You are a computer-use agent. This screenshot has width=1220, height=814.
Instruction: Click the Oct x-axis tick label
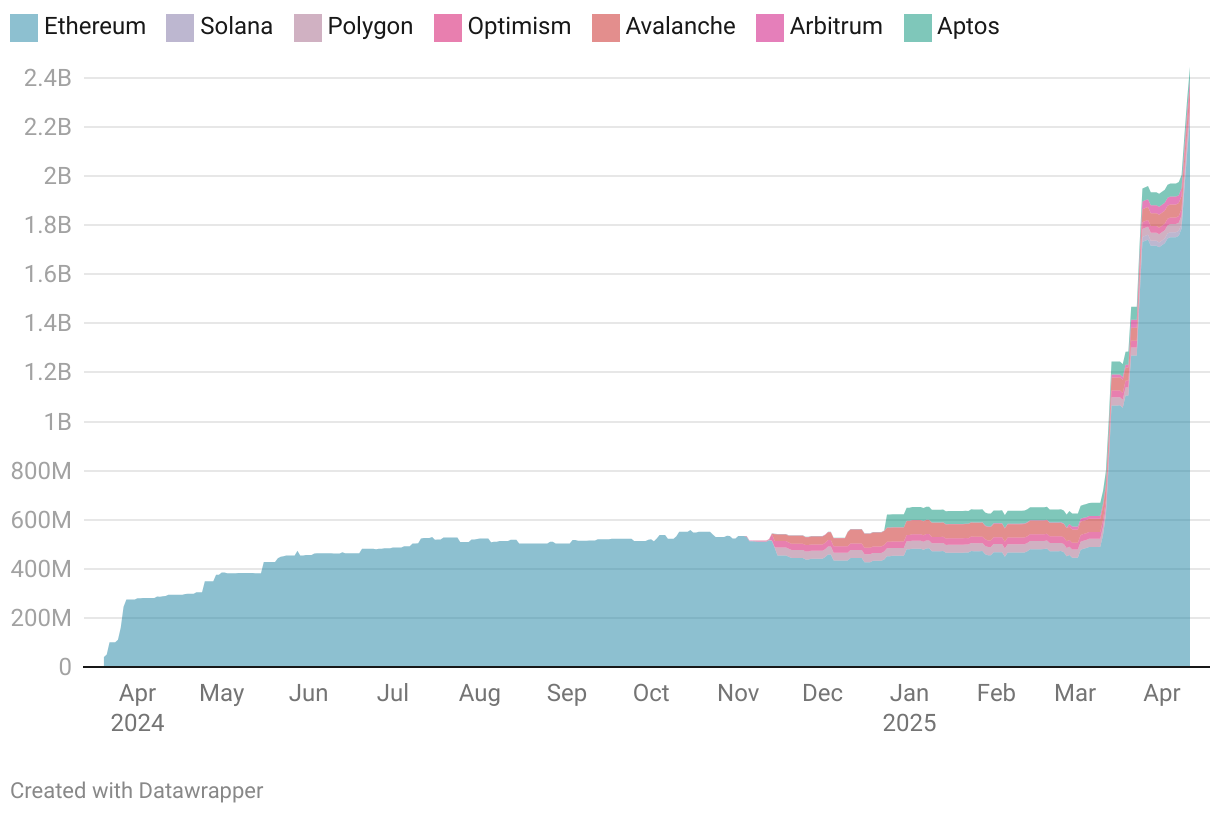tap(651, 693)
